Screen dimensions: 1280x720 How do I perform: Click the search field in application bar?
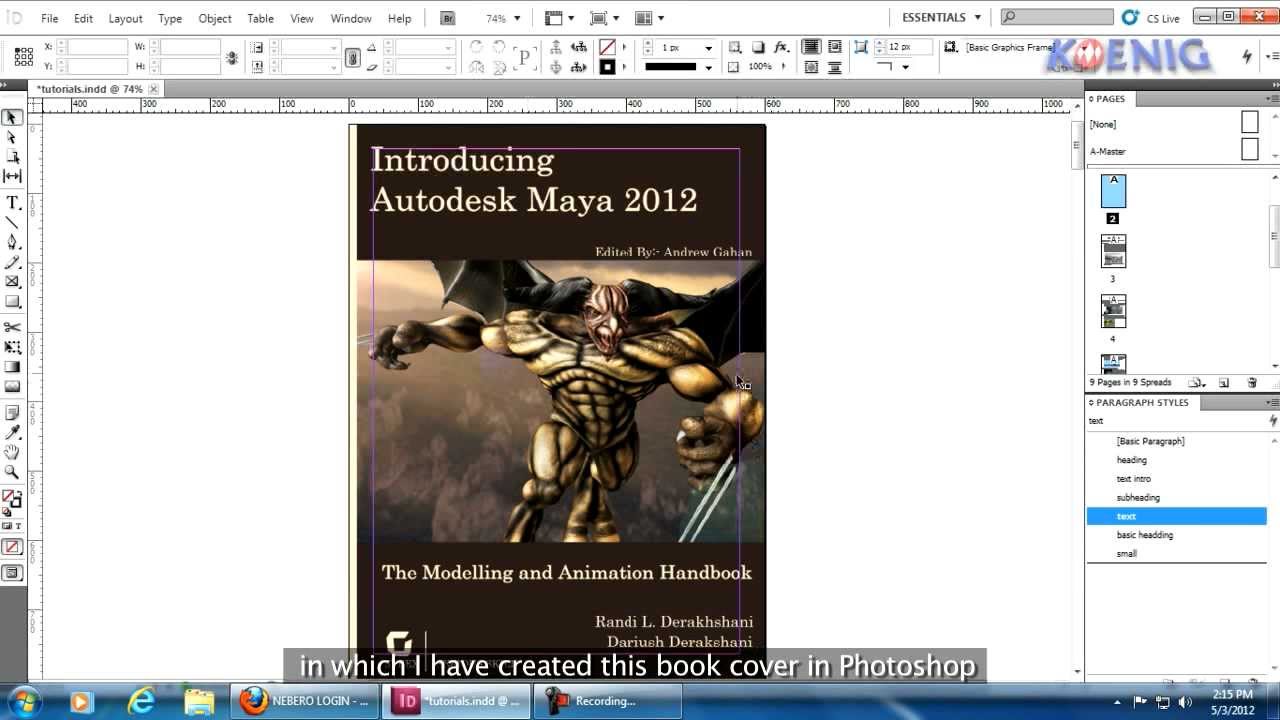tap(1057, 18)
